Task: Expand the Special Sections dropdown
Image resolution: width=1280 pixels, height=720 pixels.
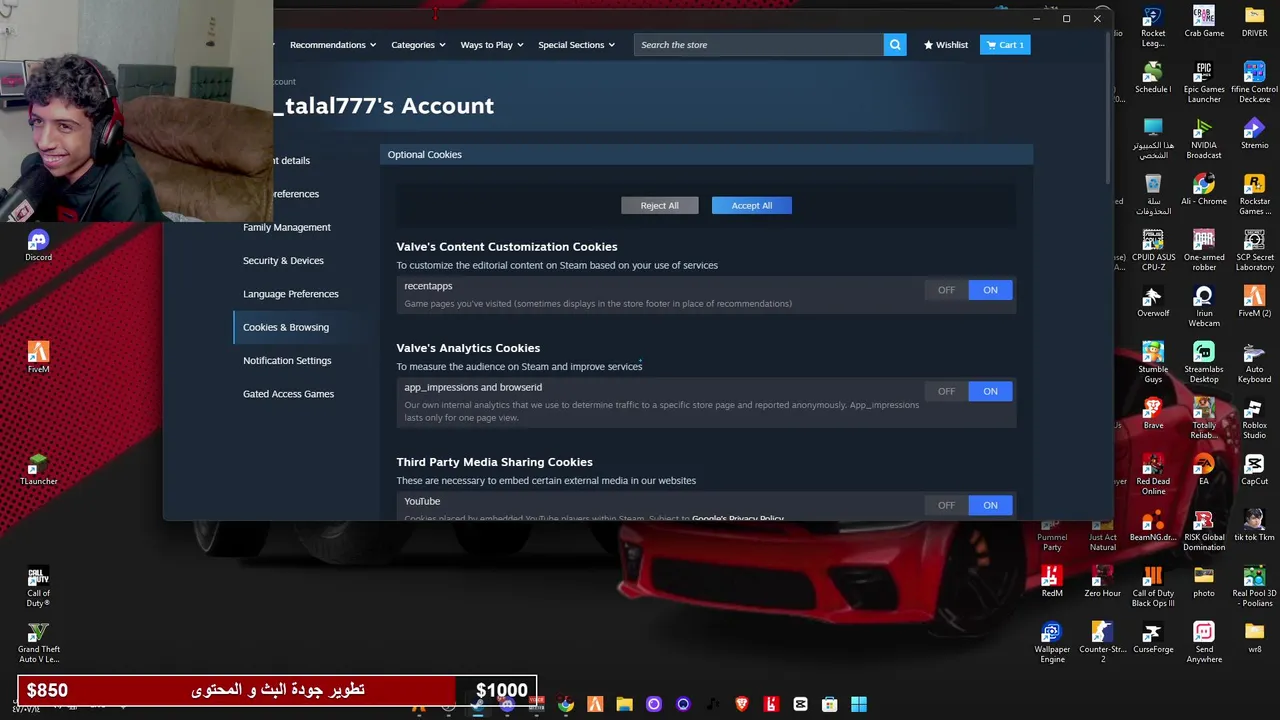Action: [x=576, y=45]
